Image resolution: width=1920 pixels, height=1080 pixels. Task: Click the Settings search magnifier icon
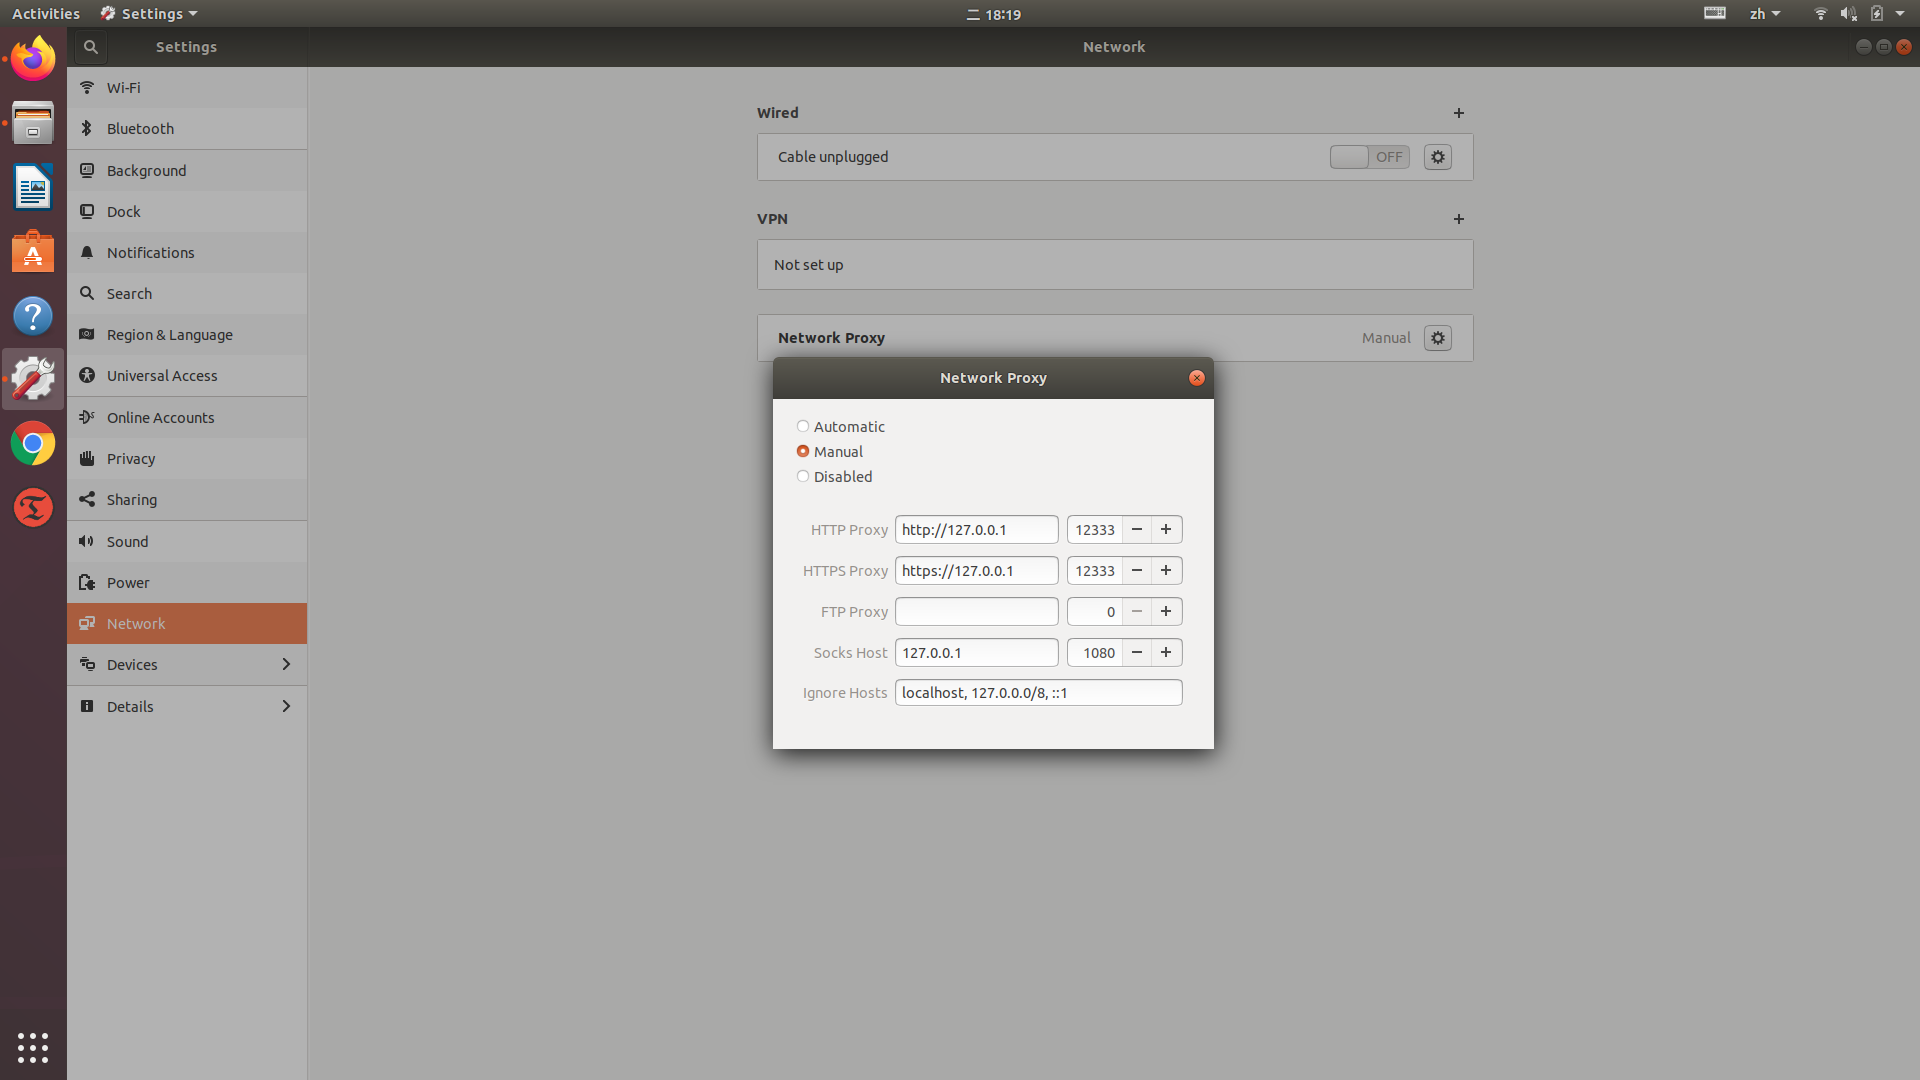(x=90, y=47)
